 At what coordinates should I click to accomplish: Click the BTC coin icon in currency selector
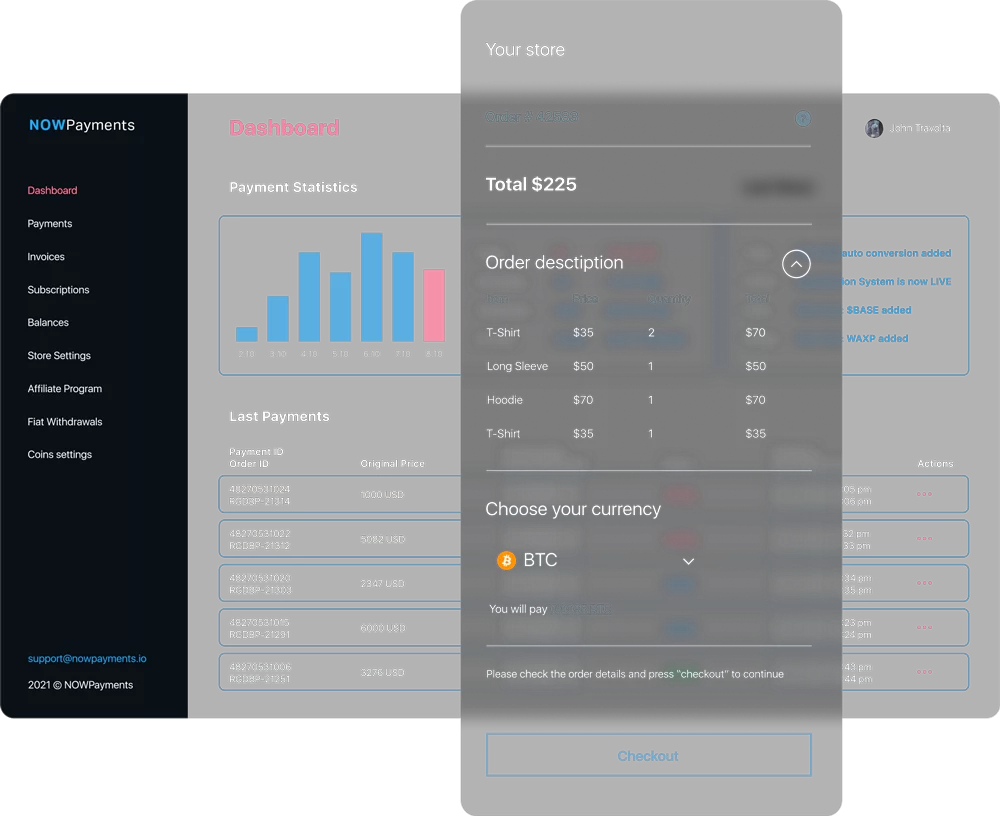[507, 561]
